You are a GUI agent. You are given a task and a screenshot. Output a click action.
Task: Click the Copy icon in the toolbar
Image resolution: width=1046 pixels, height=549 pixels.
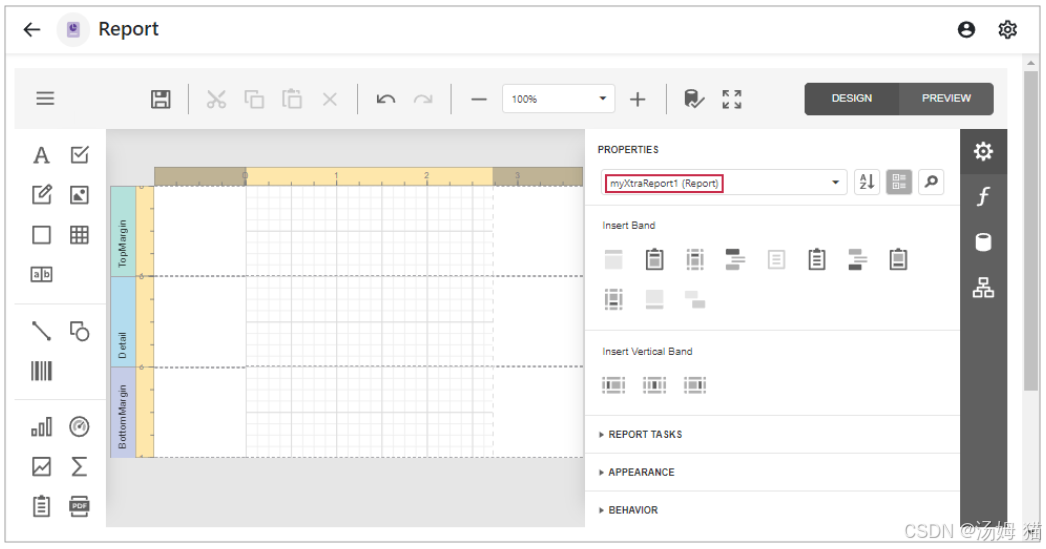(x=254, y=99)
